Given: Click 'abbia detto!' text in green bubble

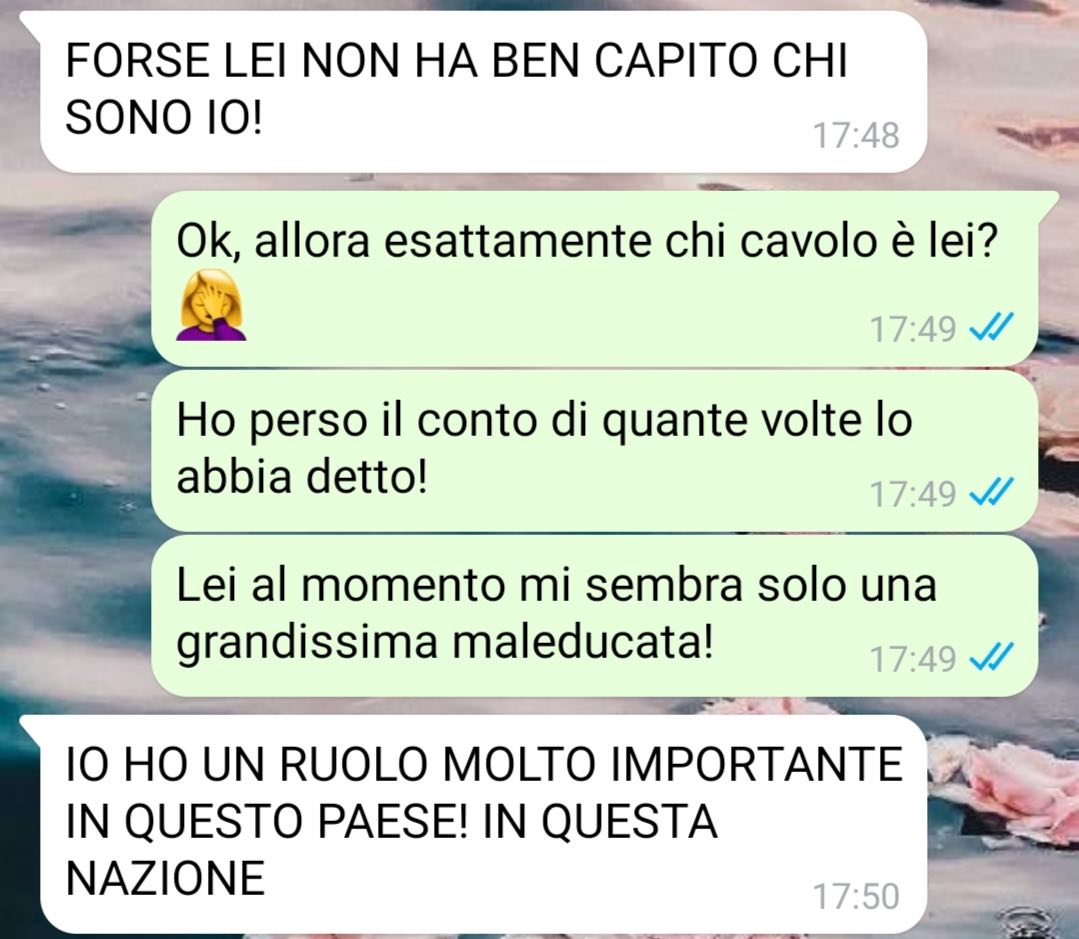Looking at the screenshot, I should point(302,476).
